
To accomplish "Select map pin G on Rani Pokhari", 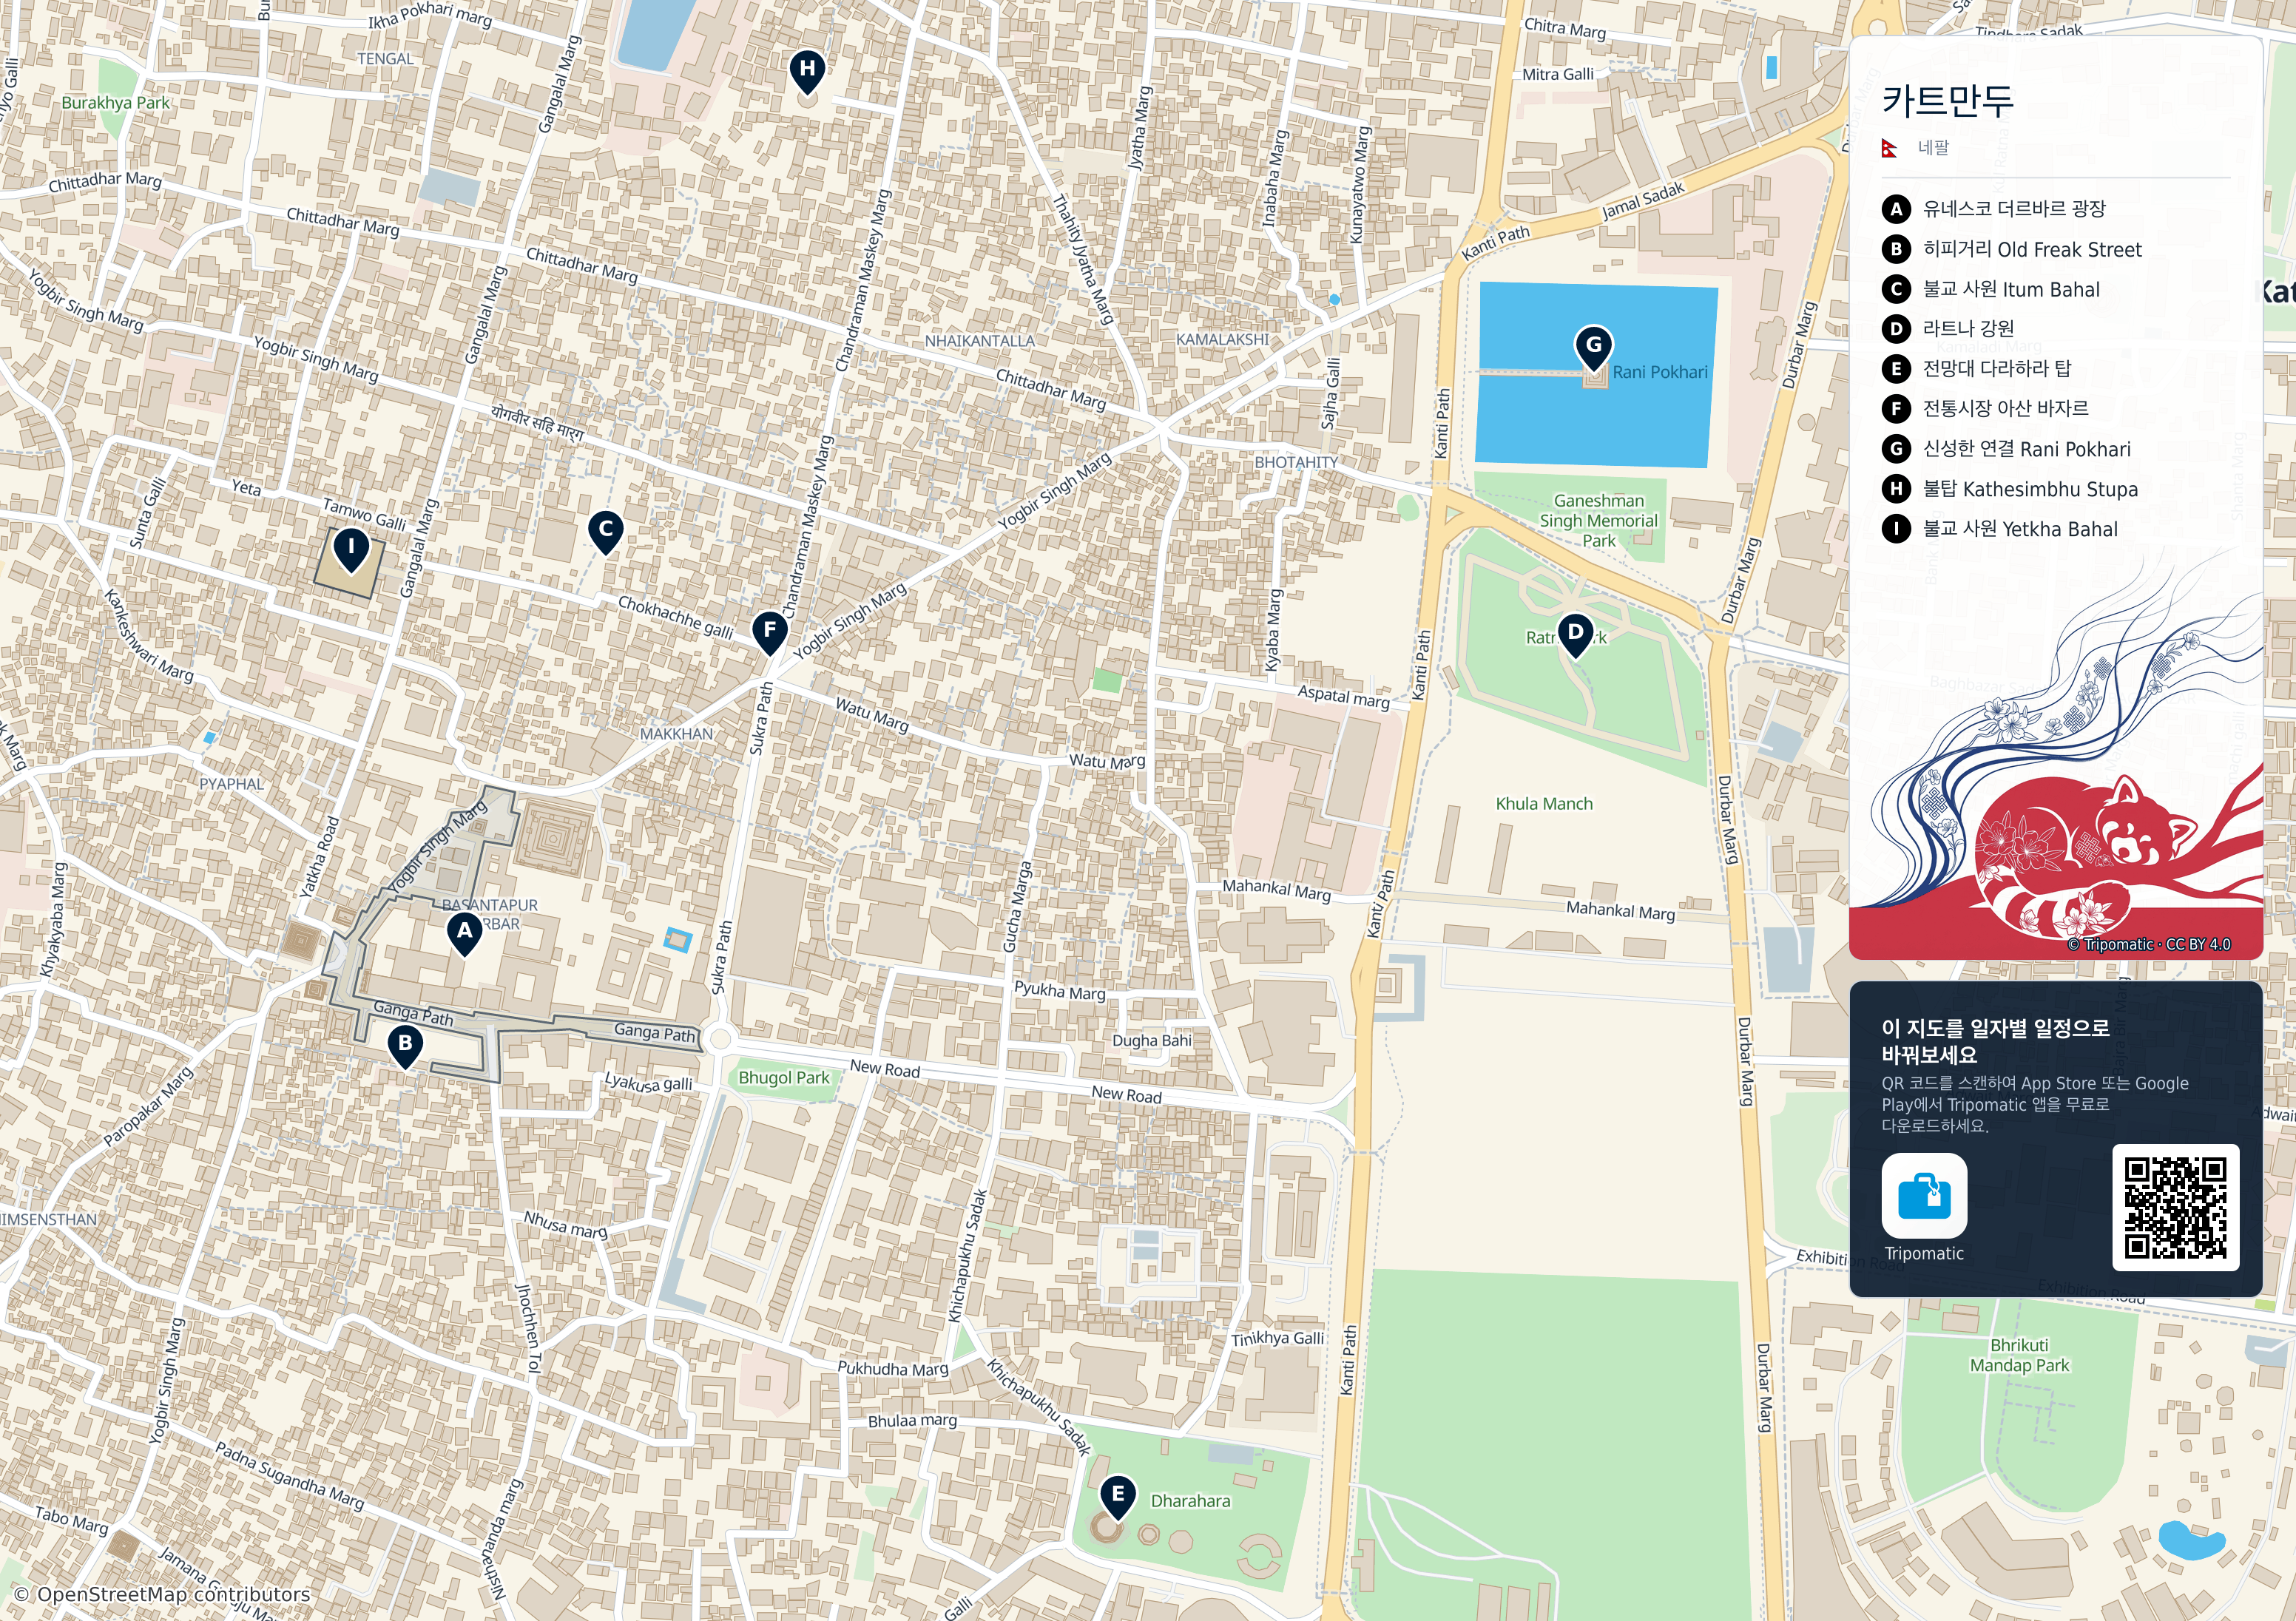I will click(1594, 348).
